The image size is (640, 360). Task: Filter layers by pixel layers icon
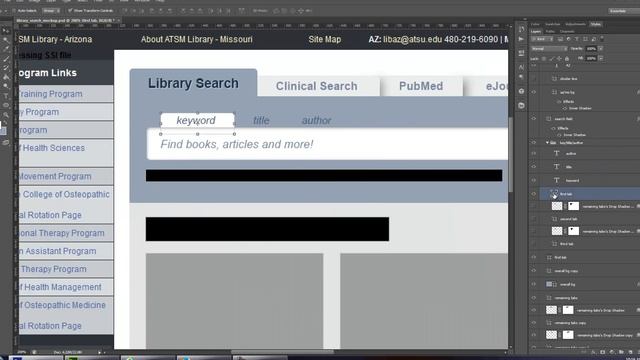(560, 39)
